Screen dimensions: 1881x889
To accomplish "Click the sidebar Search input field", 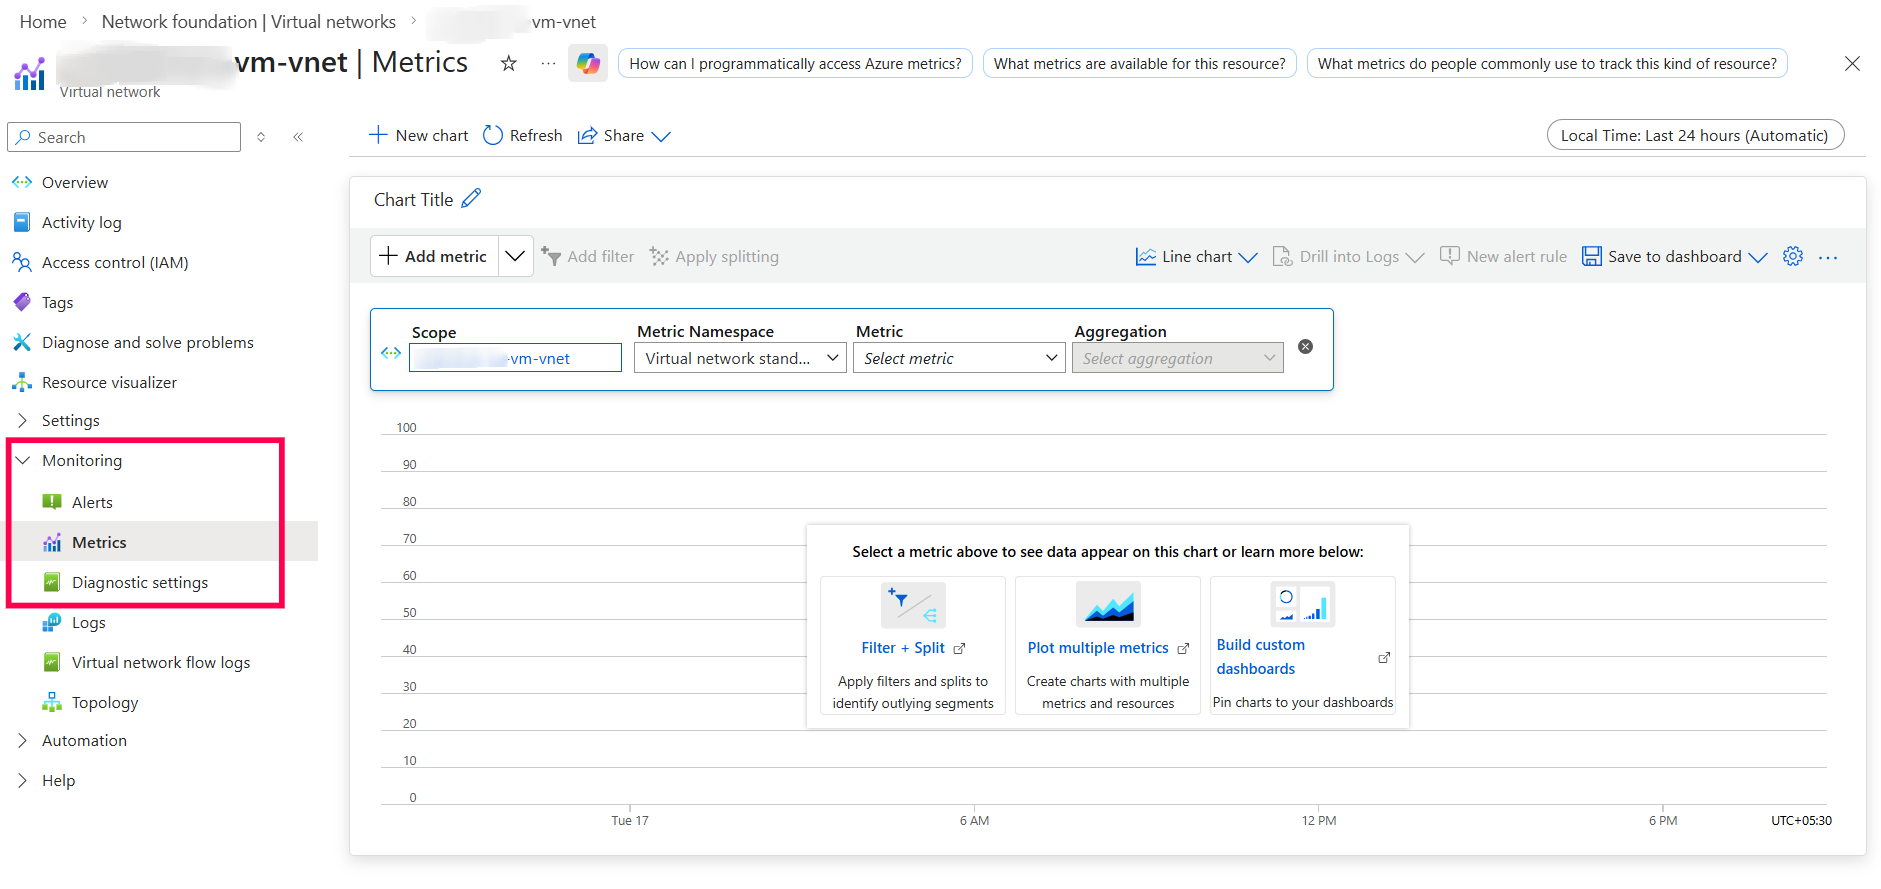I will (125, 138).
